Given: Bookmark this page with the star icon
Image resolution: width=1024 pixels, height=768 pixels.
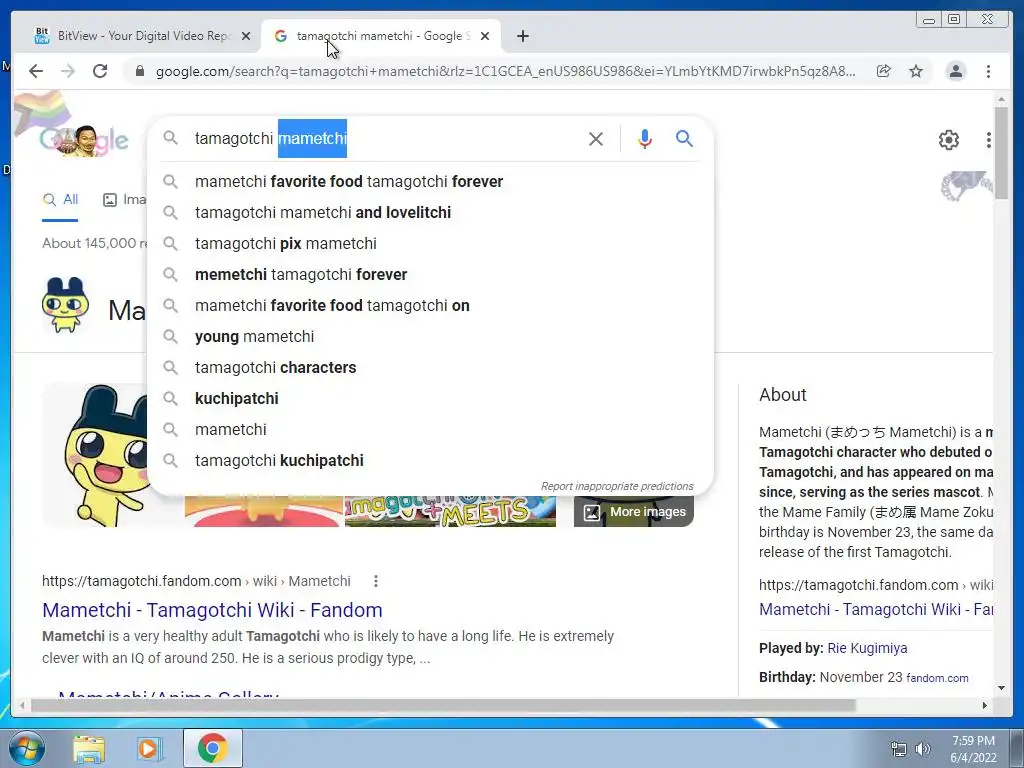Looking at the screenshot, I should point(916,71).
